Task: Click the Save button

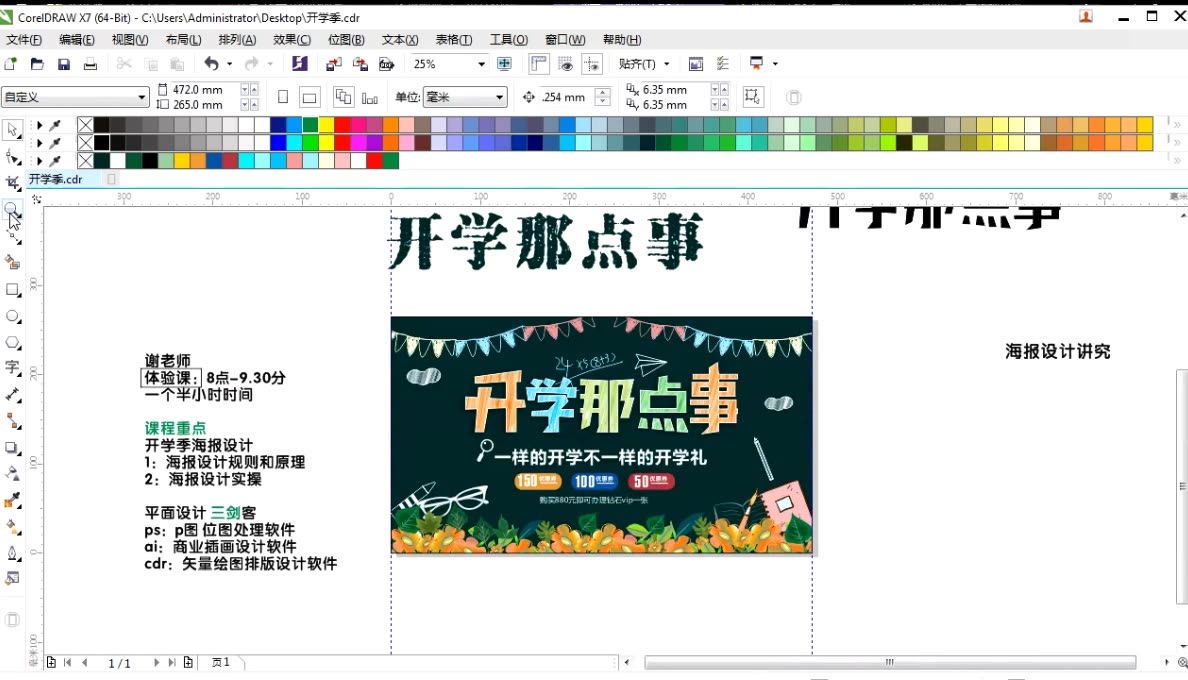Action: 64,63
